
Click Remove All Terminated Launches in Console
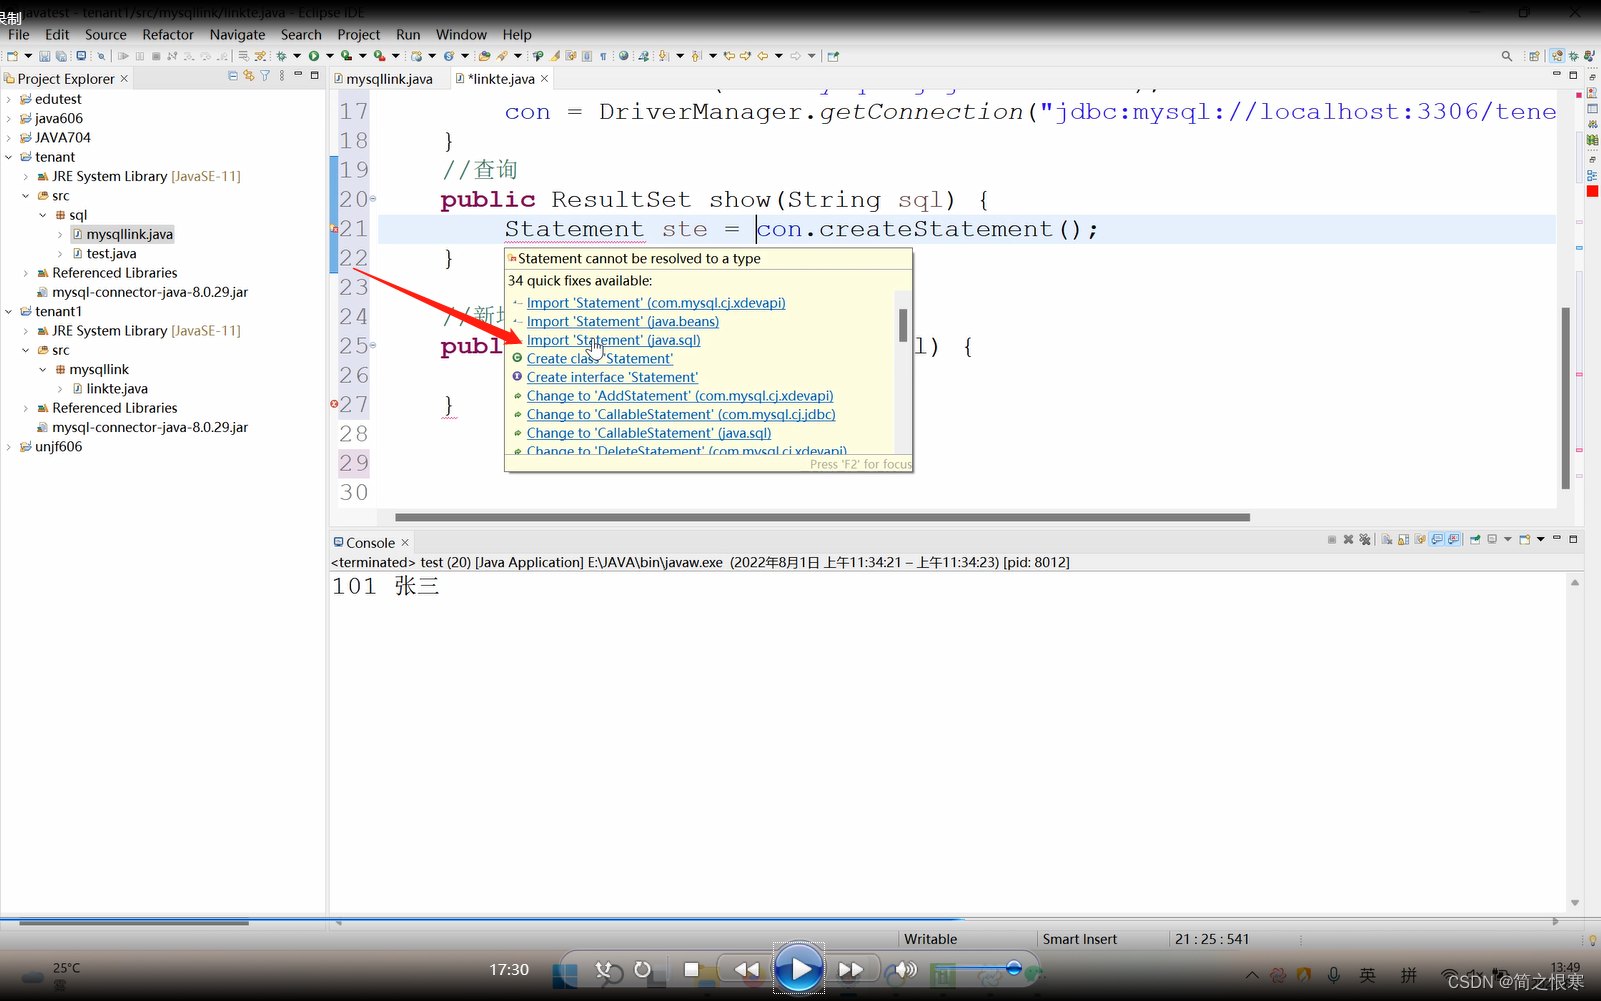(x=1364, y=539)
